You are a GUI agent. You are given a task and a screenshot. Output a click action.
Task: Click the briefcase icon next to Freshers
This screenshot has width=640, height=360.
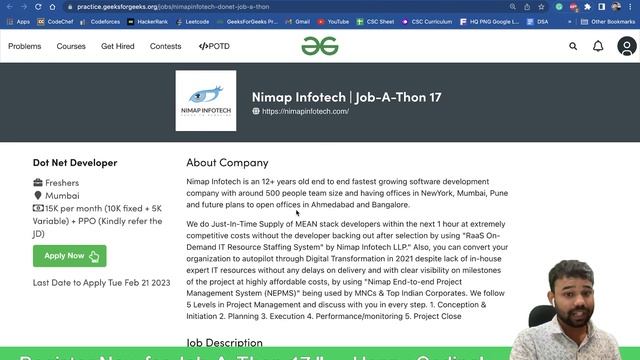point(38,182)
